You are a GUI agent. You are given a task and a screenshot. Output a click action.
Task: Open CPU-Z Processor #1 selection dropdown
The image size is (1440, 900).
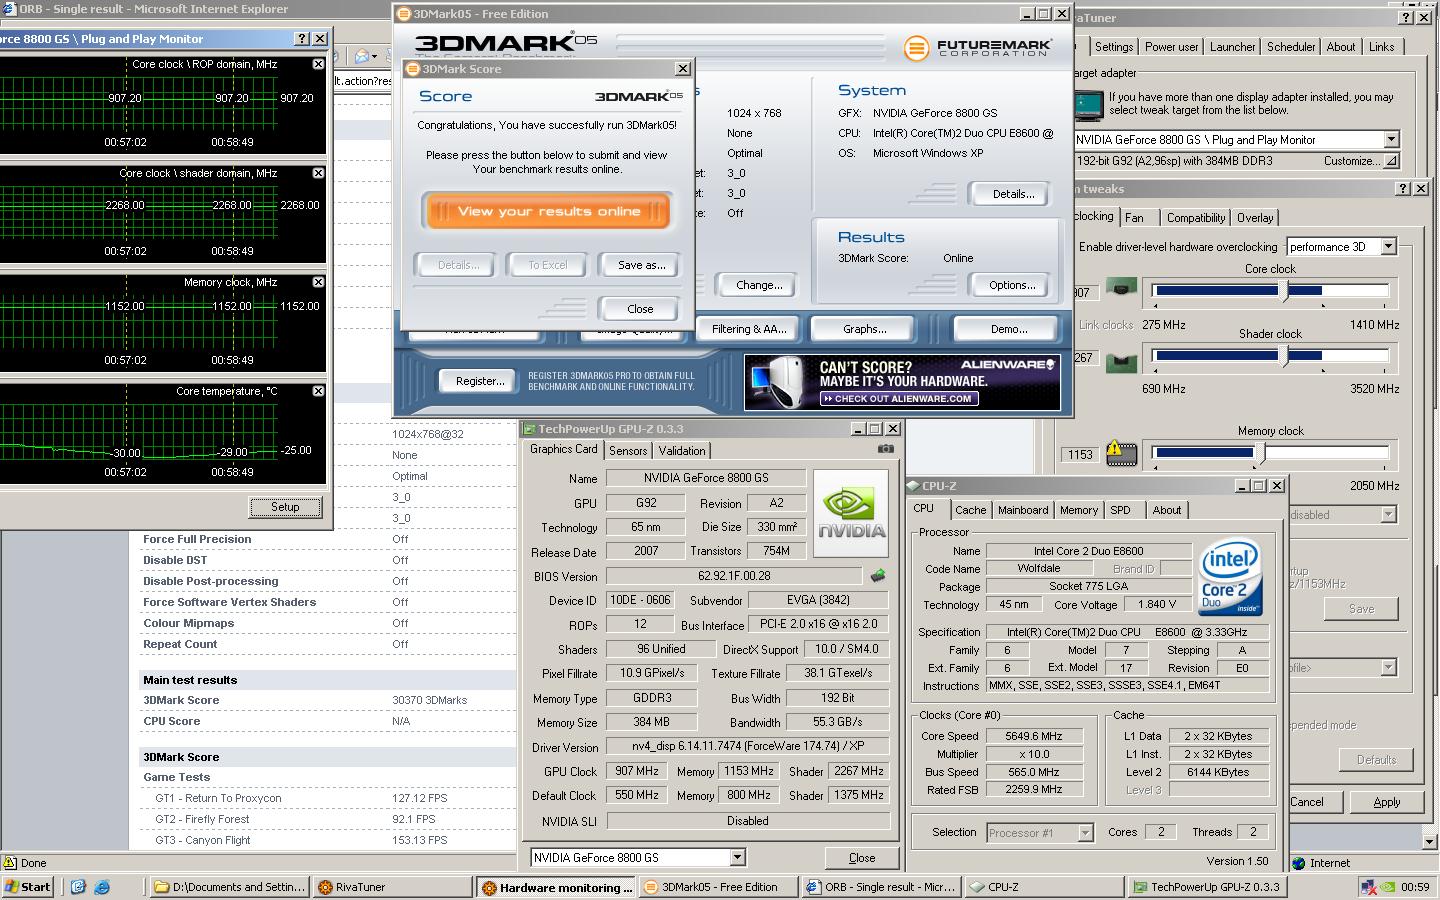1085,832
